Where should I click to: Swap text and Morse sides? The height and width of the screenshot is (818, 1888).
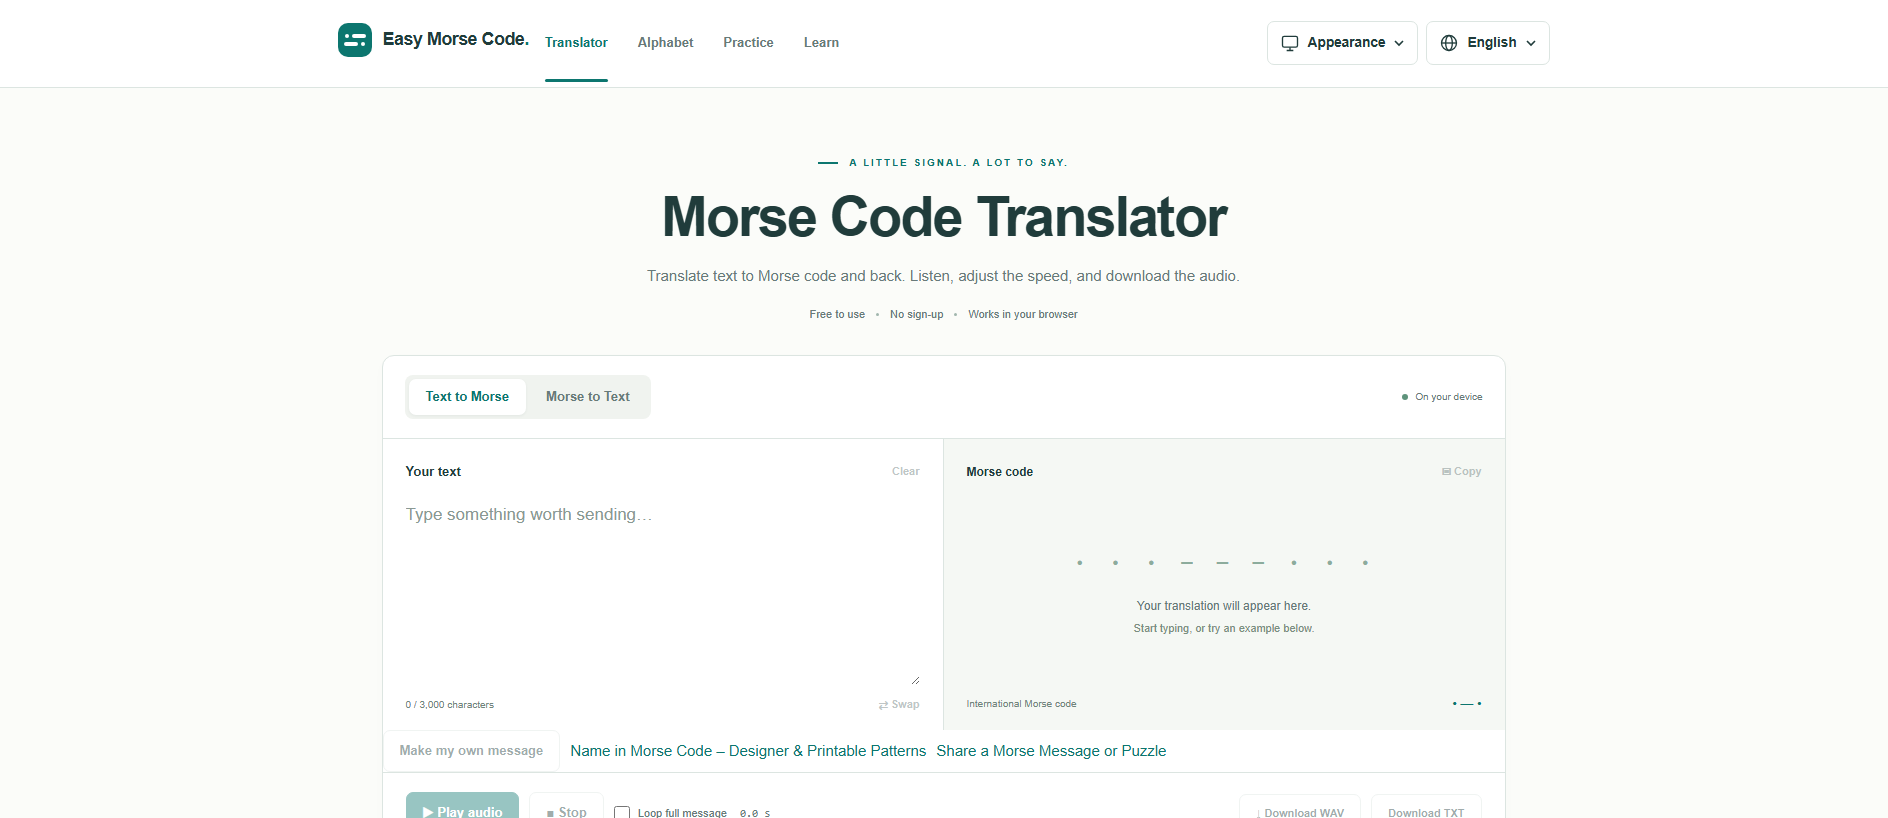[x=899, y=705]
